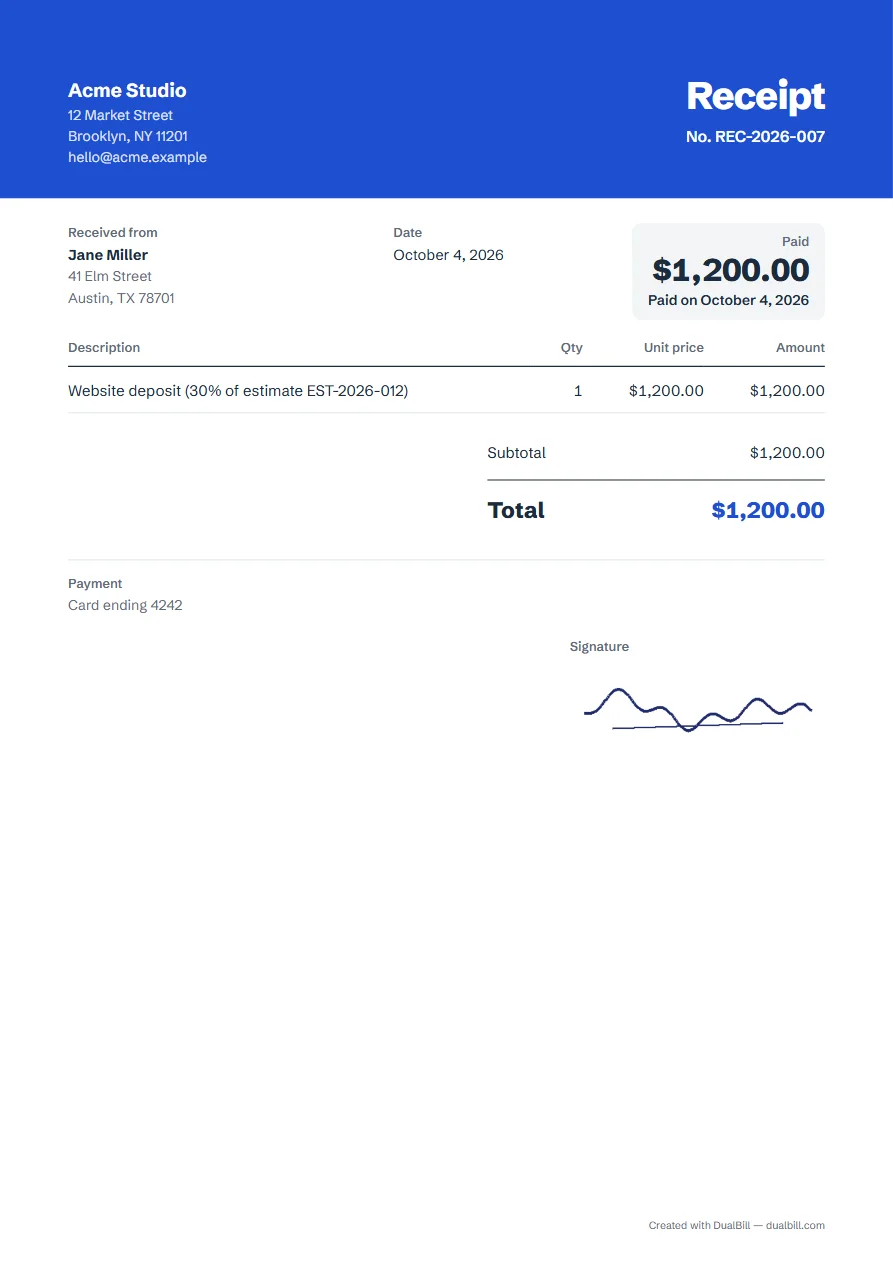Click the large Receipt heading
Image resolution: width=893 pixels, height=1263 pixels.
[756, 97]
